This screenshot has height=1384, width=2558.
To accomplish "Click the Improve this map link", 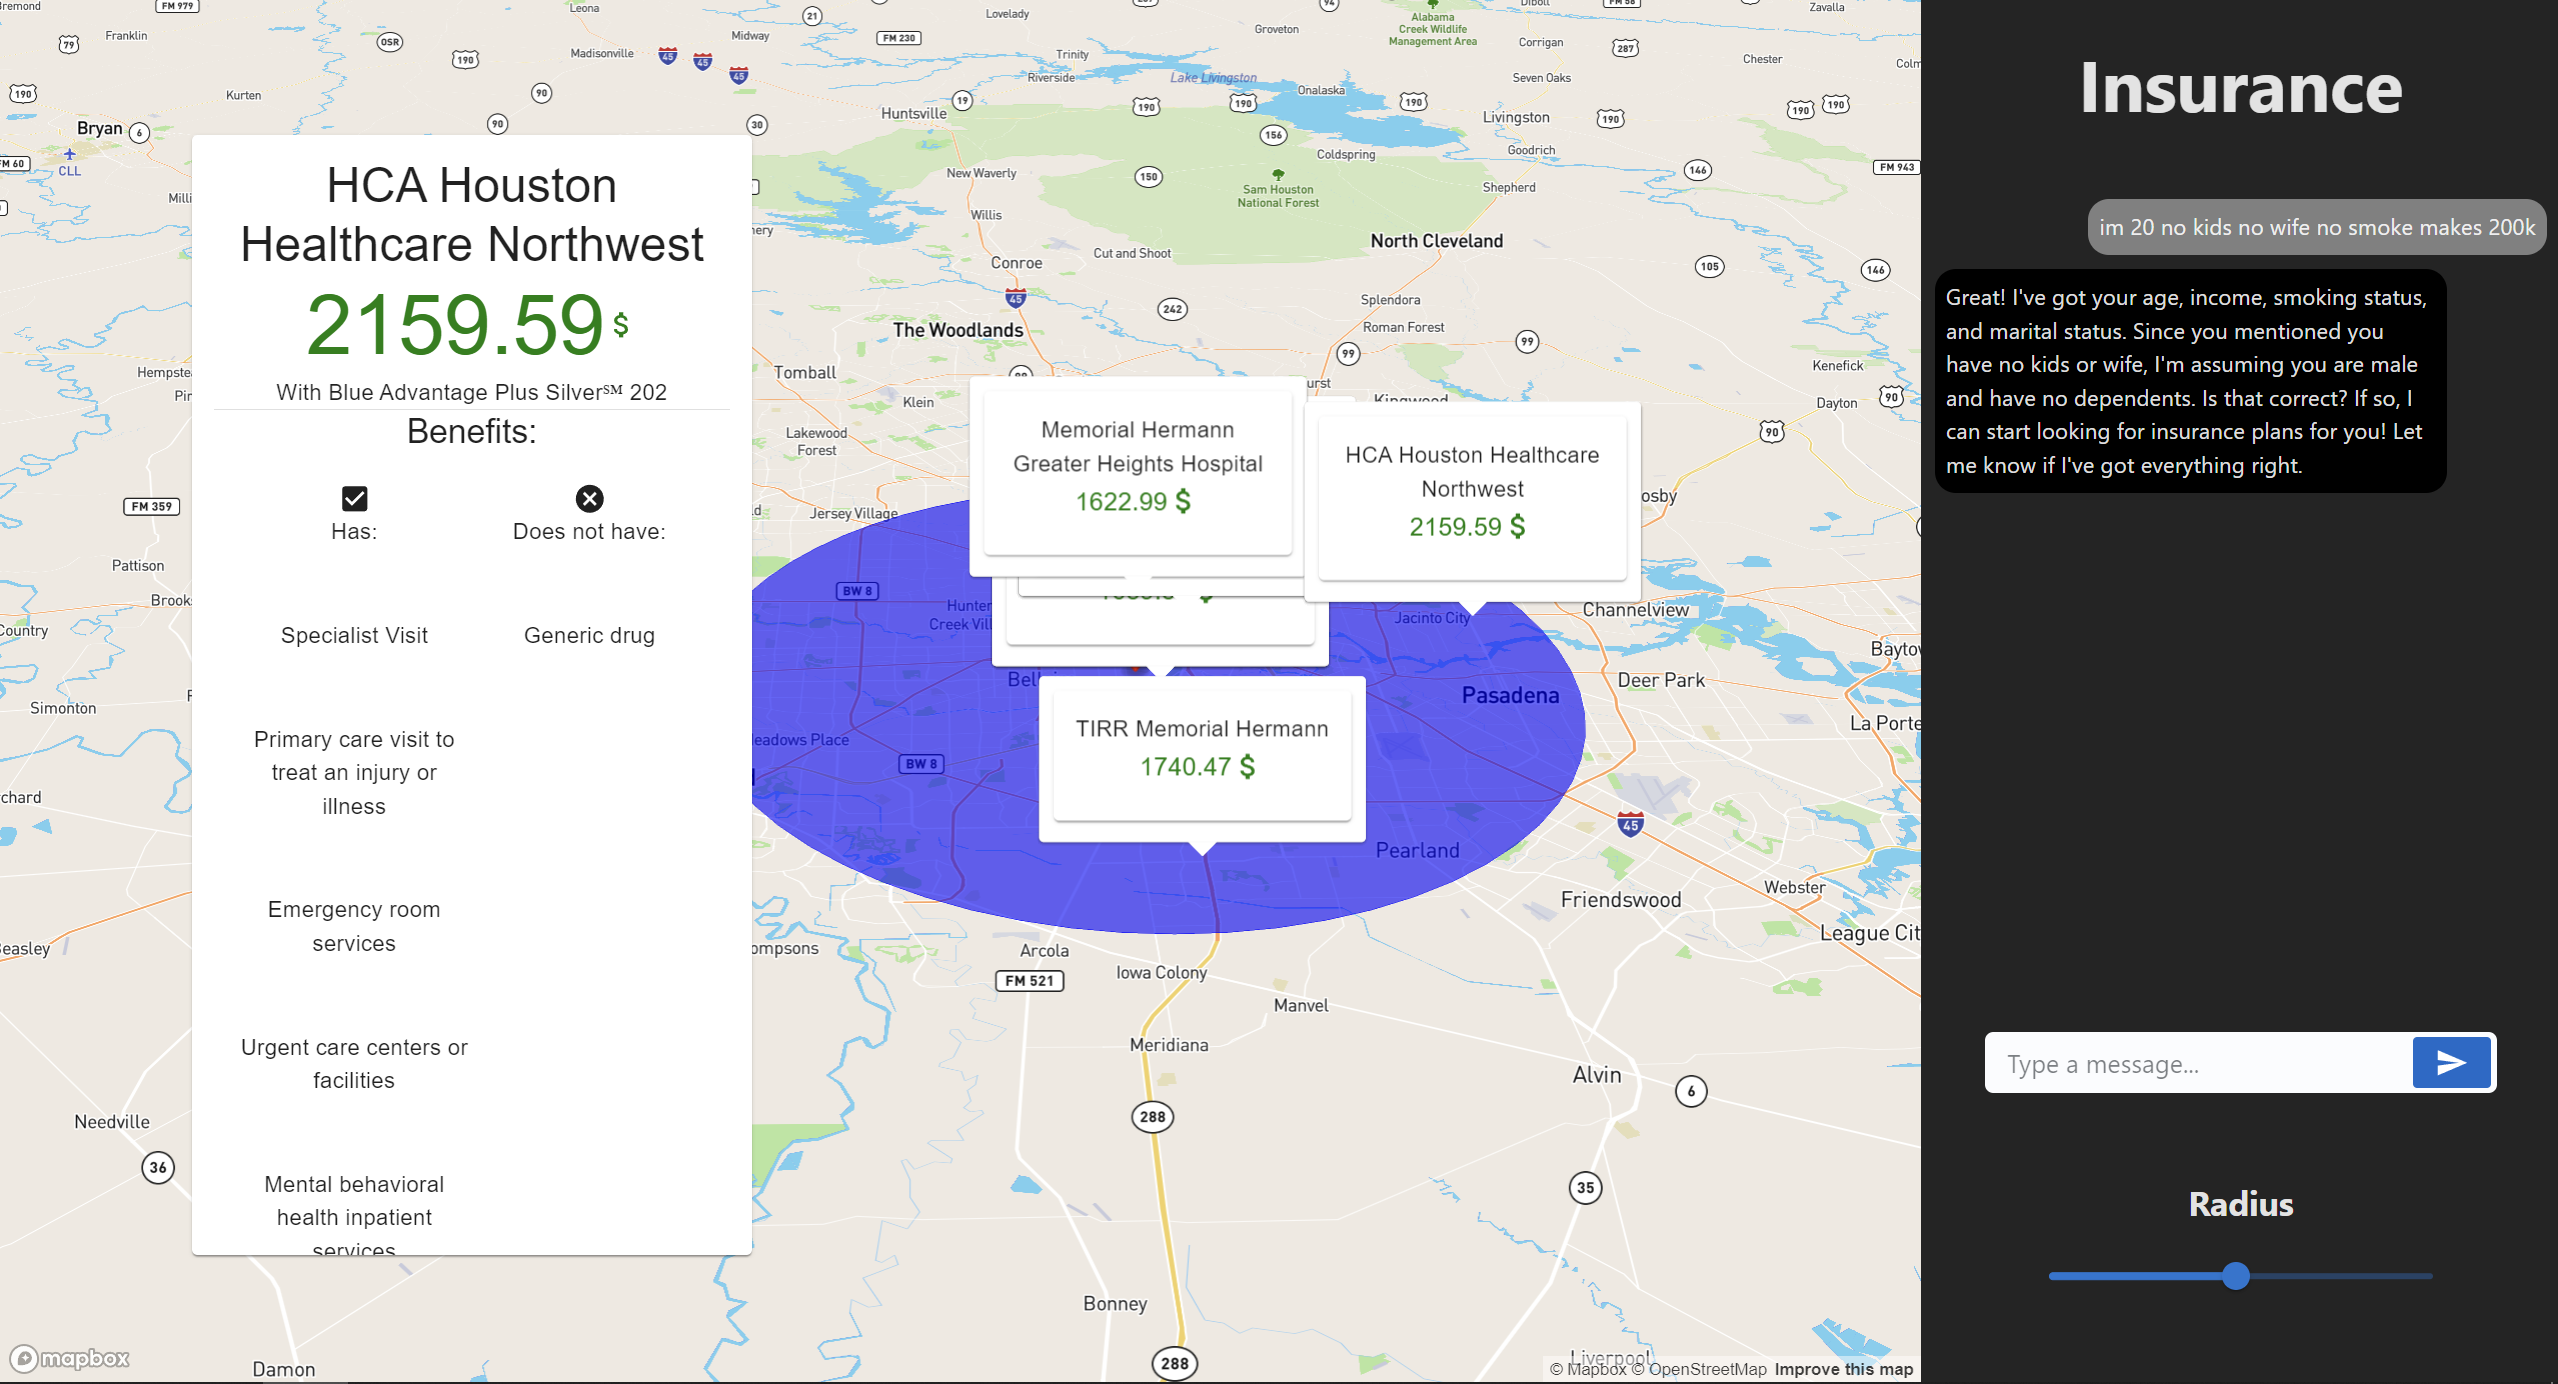I will (1843, 1369).
